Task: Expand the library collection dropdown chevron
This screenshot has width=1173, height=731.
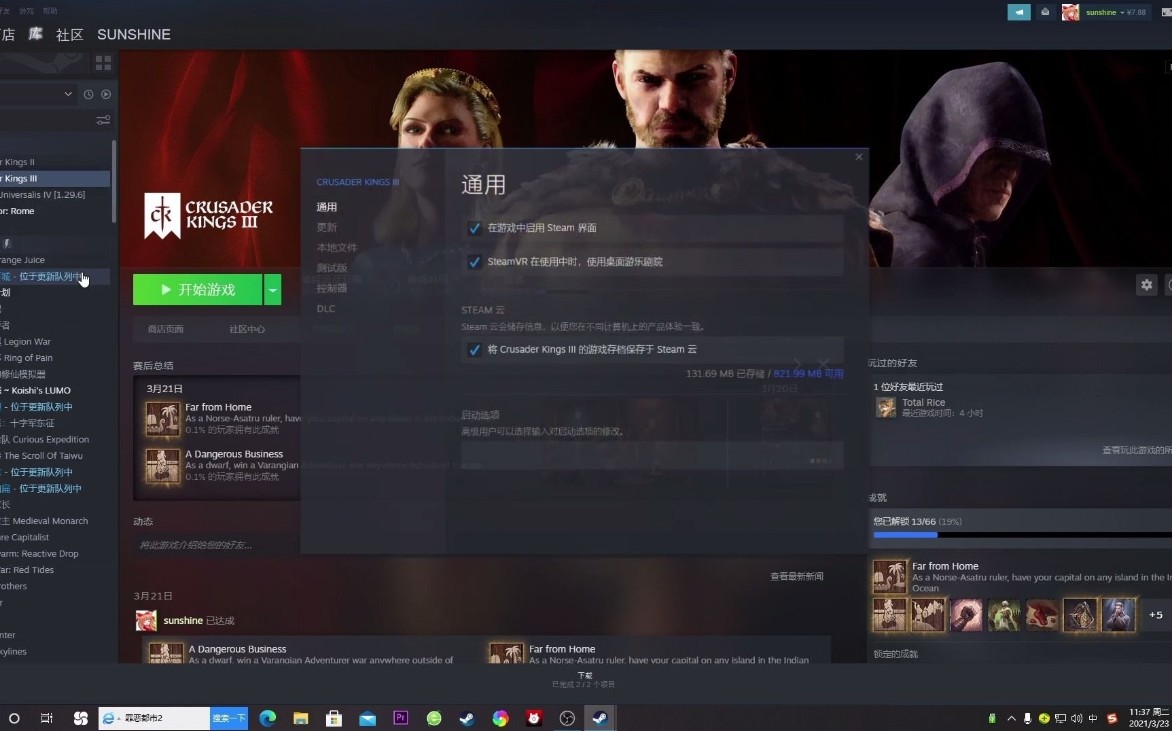Action: tap(68, 94)
